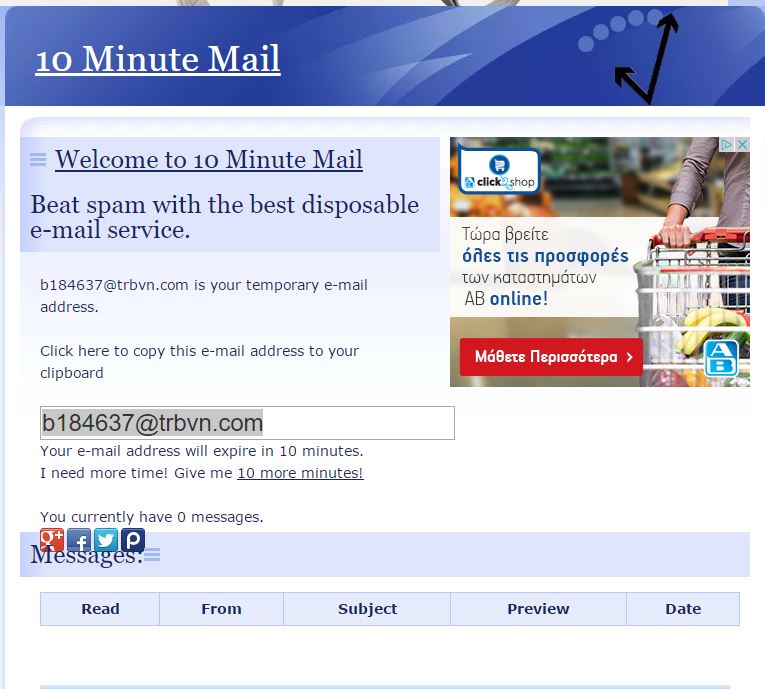Click the Pinterest share icon
Viewport: 765px width, 689px height.
[133, 540]
